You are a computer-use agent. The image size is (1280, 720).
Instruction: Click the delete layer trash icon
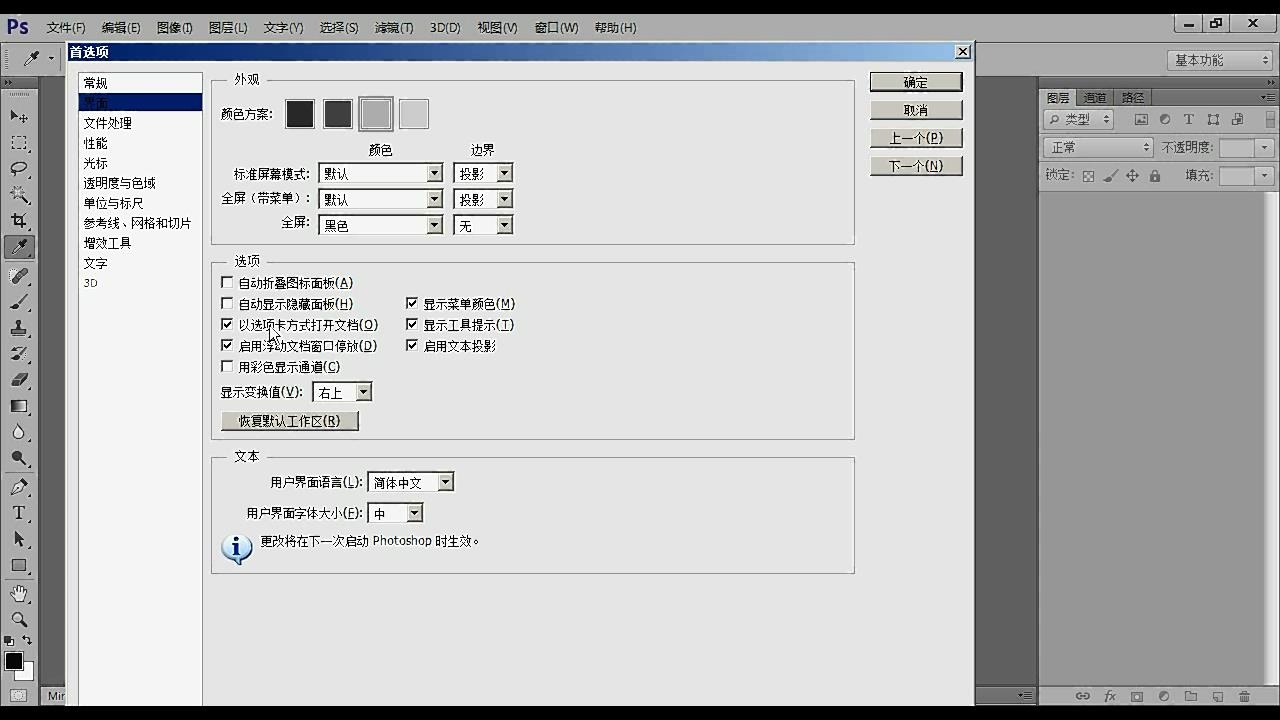click(1245, 696)
